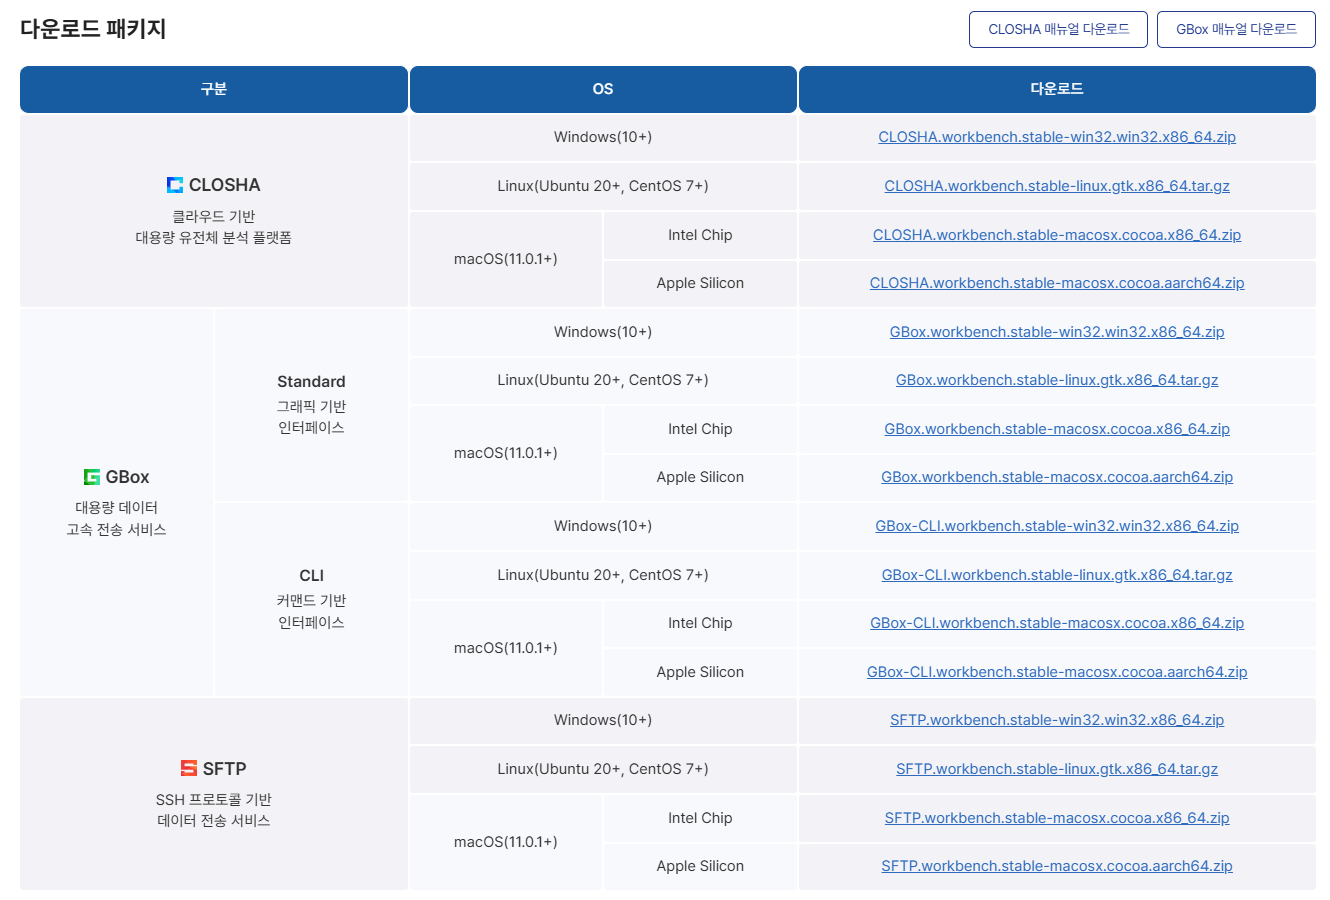Screen dimensions: 1330x900
Task: Click the 구분 column header
Action: [213, 89]
